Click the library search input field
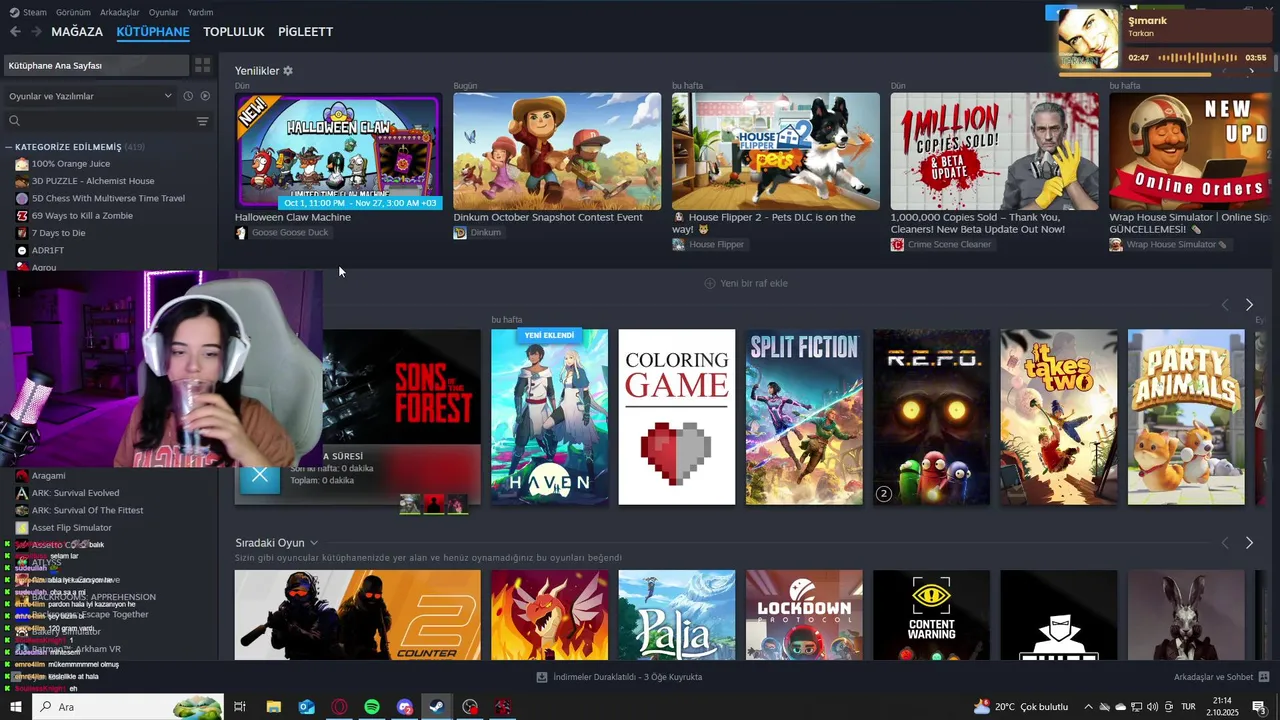The width and height of the screenshot is (1280, 720). [107, 121]
